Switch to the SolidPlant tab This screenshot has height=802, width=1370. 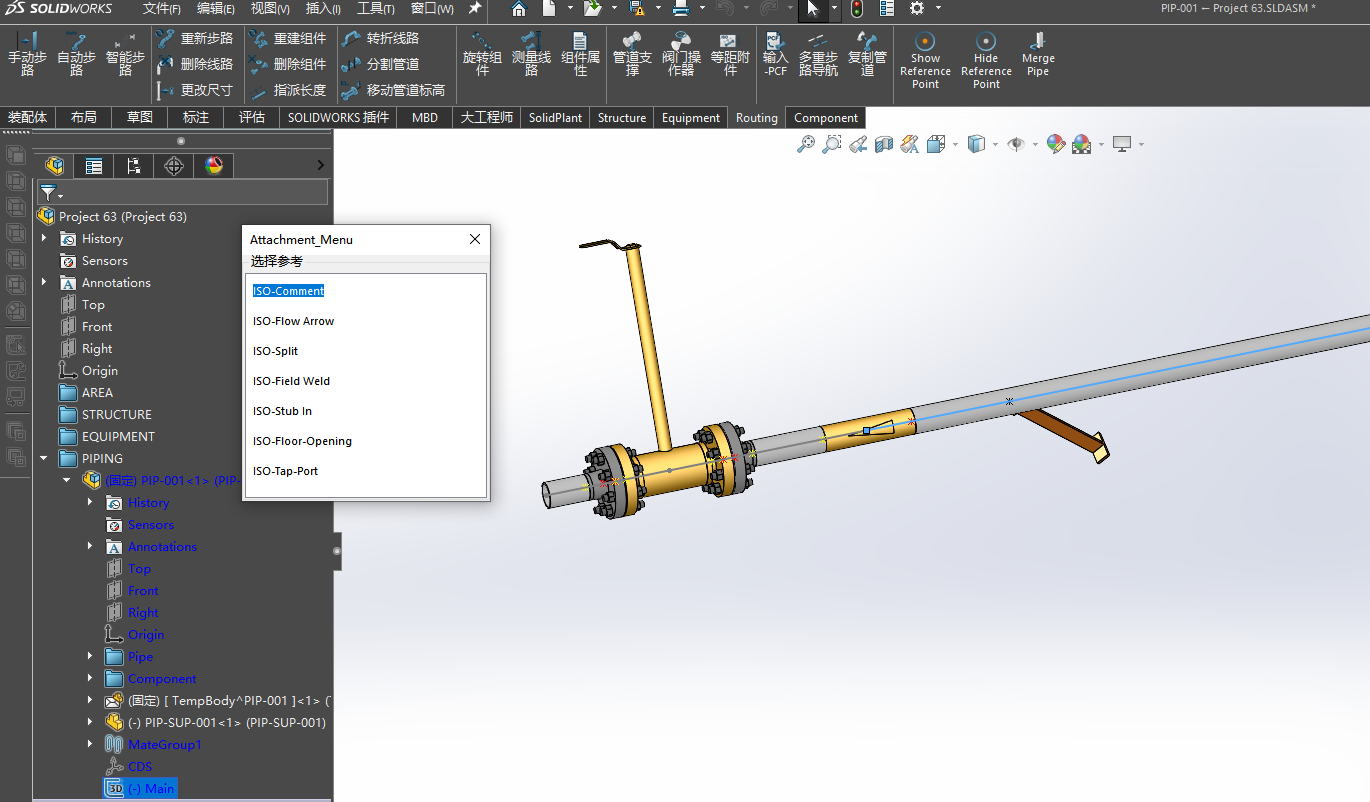(555, 117)
